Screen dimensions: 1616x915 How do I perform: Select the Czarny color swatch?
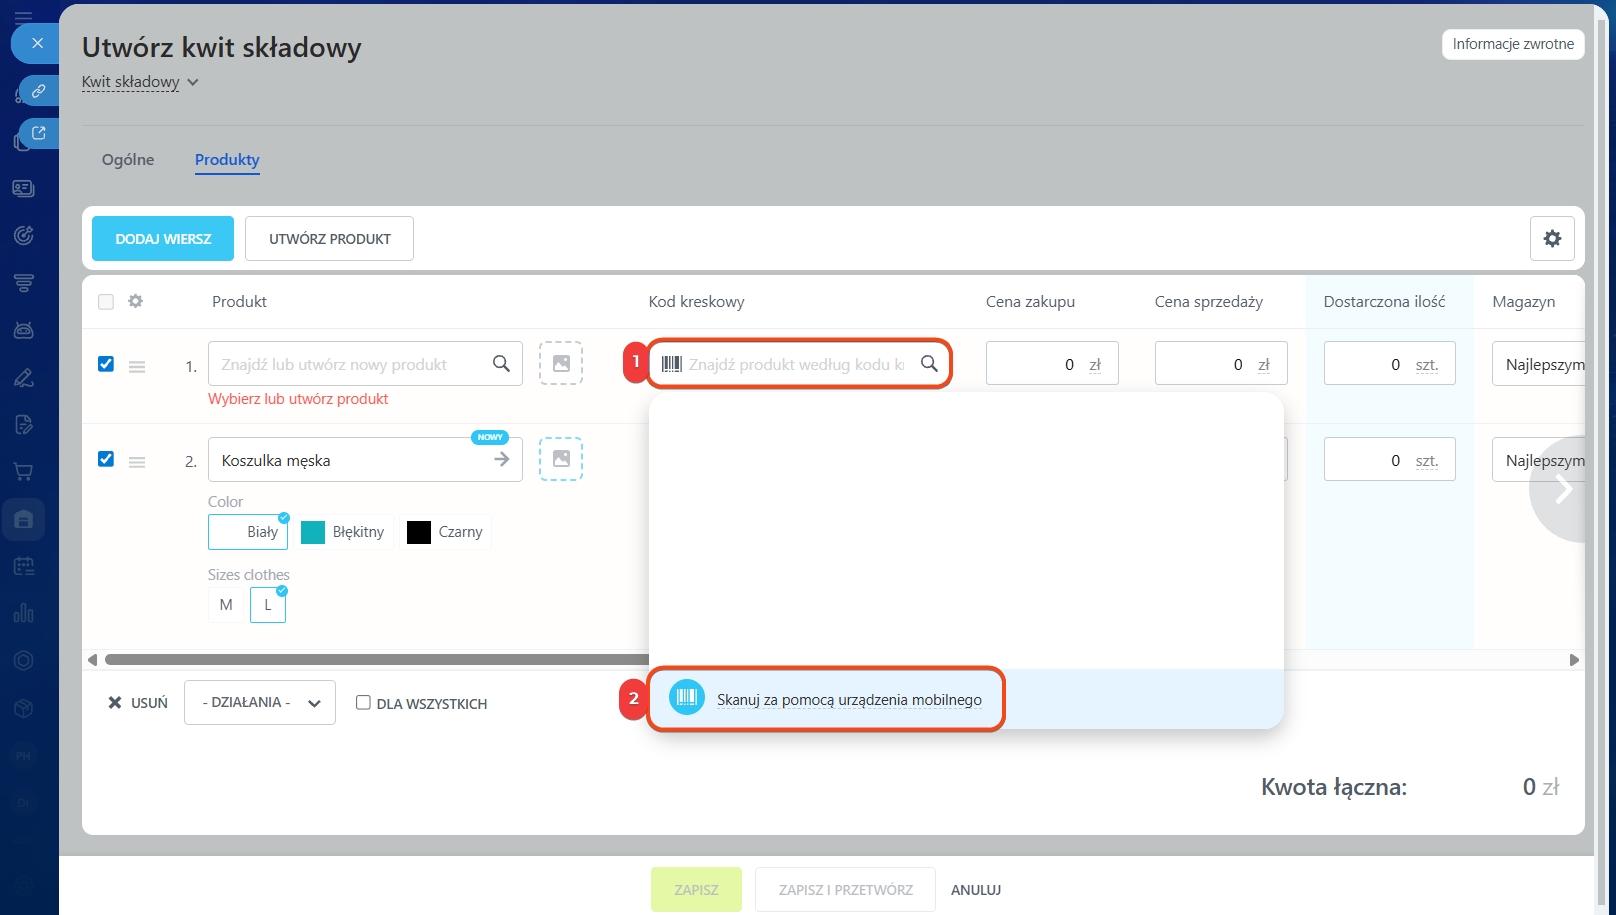445,532
